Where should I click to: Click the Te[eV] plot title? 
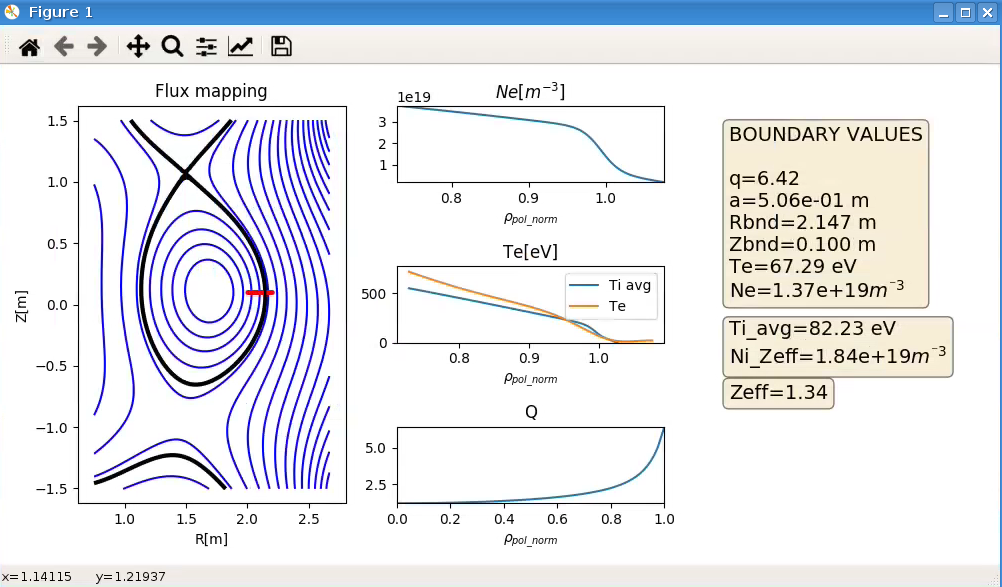point(530,252)
